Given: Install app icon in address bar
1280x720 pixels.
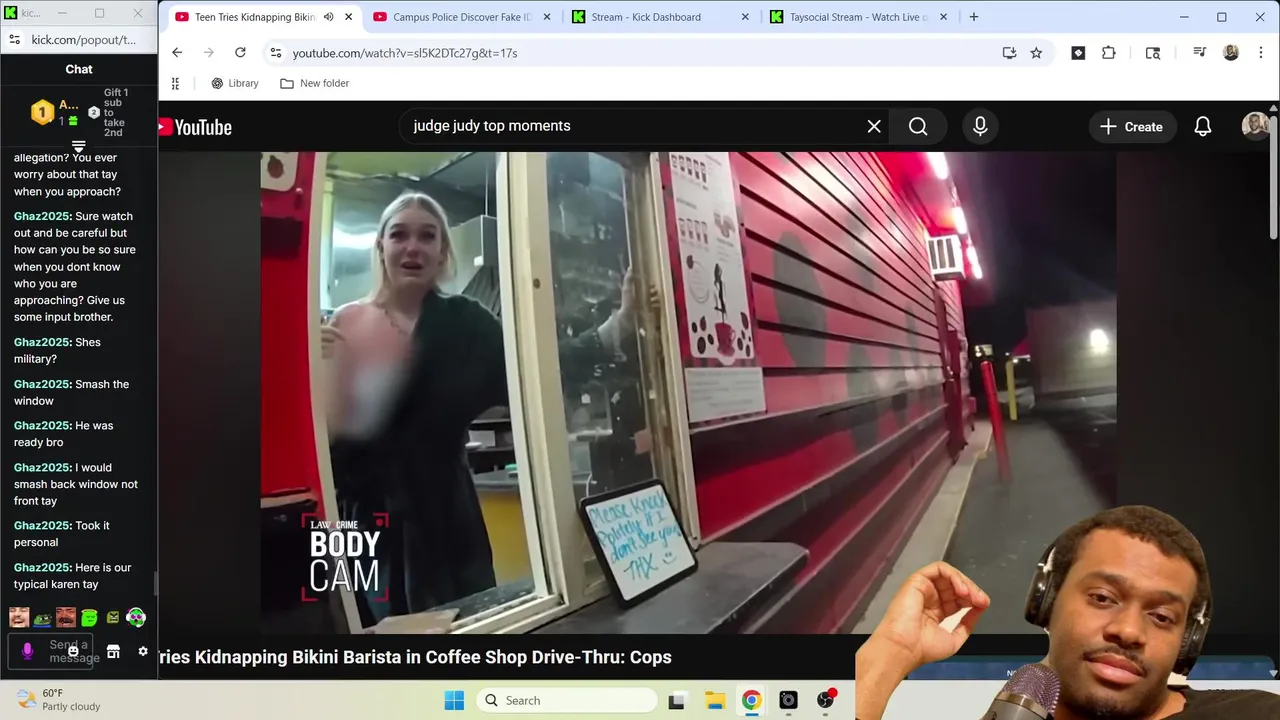Looking at the screenshot, I should (x=1009, y=53).
